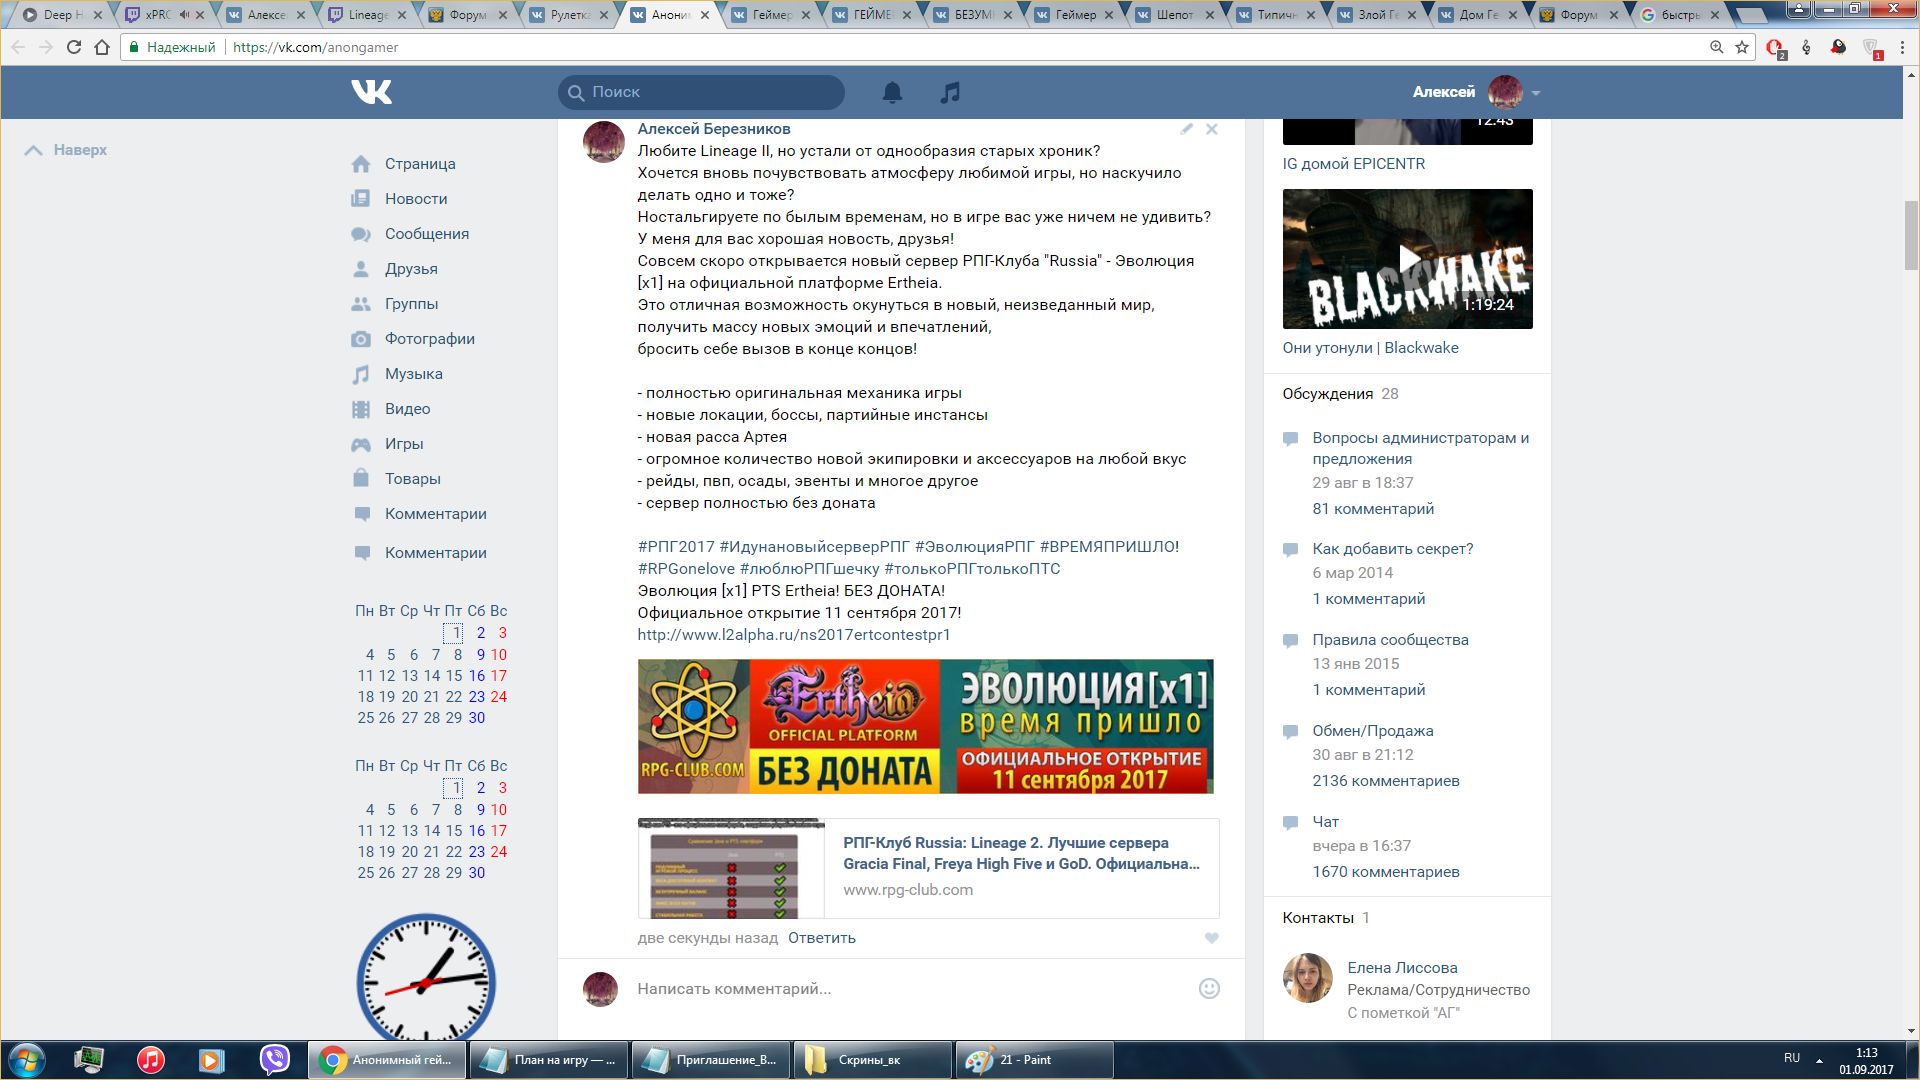This screenshot has width=1920, height=1080.
Task: Click the search field in VK header
Action: (701, 92)
